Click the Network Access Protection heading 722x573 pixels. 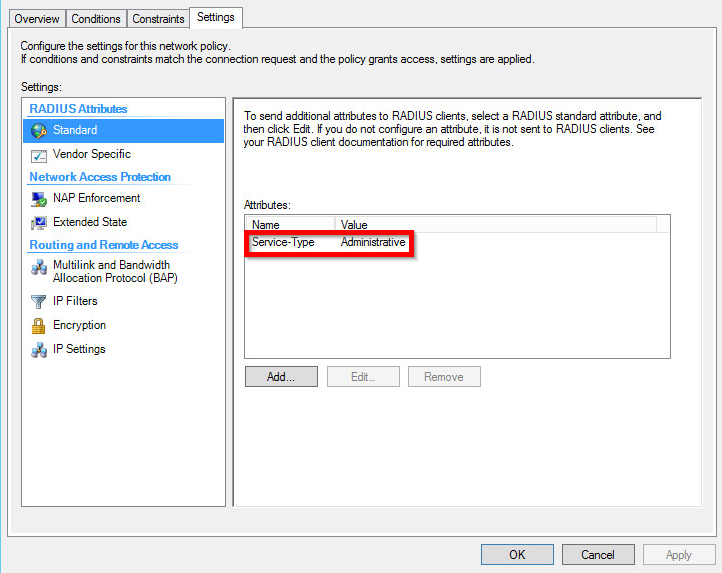coord(100,177)
